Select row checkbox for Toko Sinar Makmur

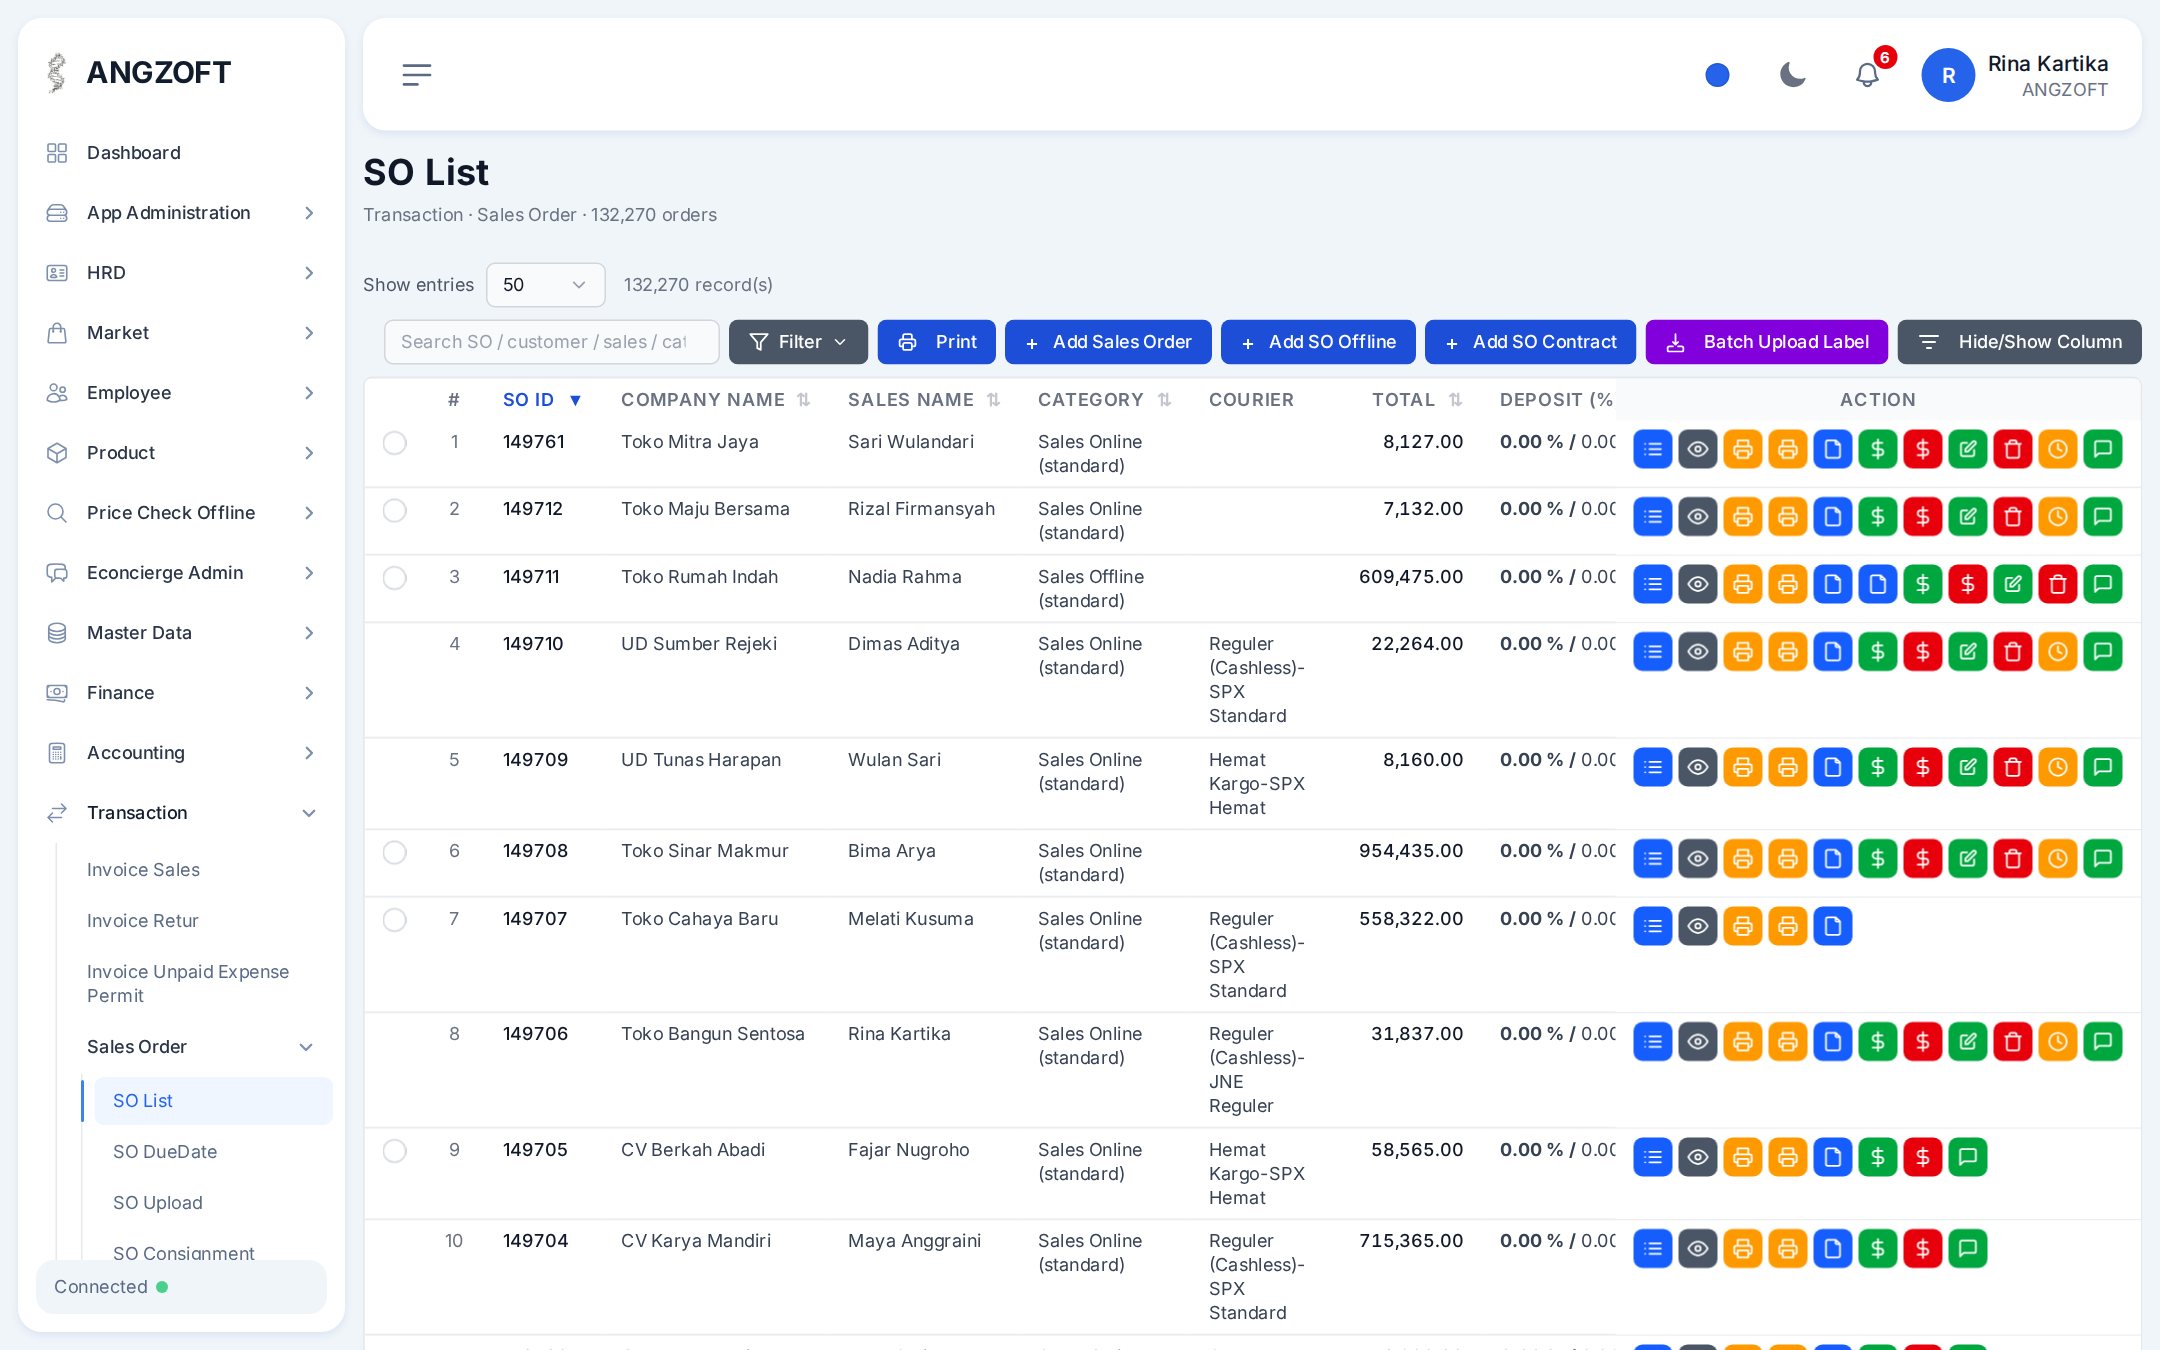click(x=395, y=852)
